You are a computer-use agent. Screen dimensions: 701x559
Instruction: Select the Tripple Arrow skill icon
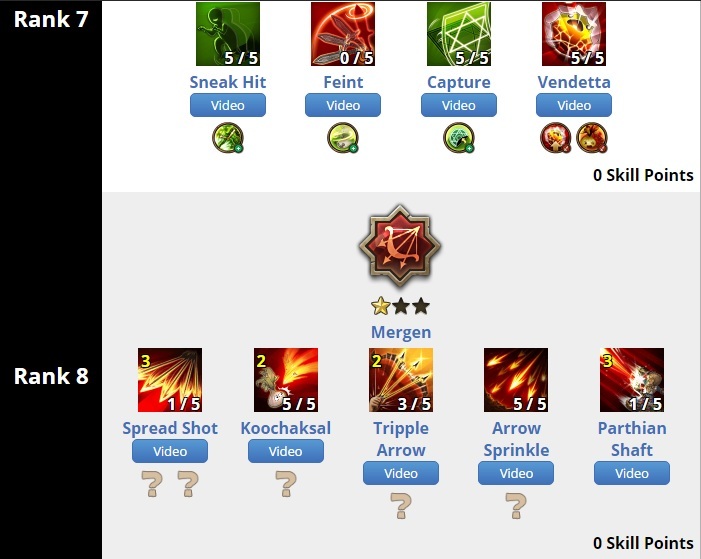point(401,380)
